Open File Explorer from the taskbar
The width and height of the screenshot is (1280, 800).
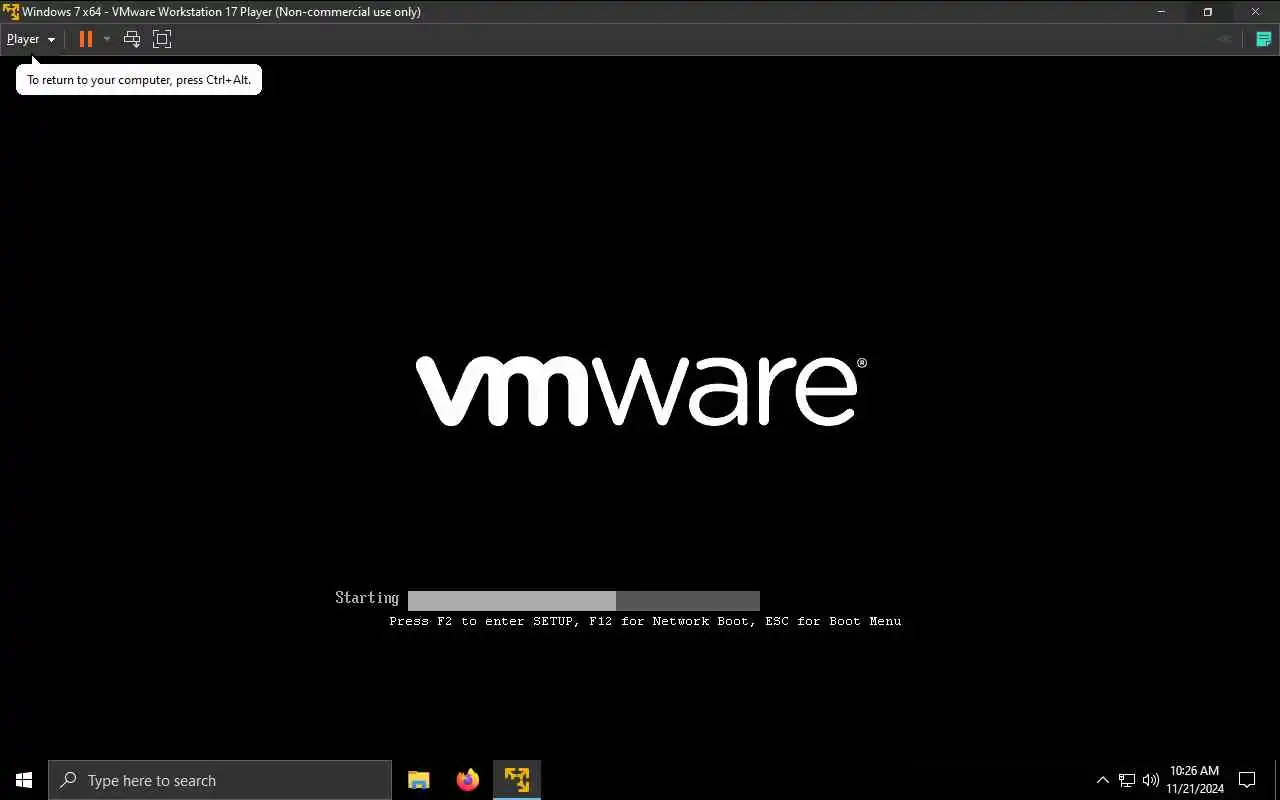click(419, 780)
